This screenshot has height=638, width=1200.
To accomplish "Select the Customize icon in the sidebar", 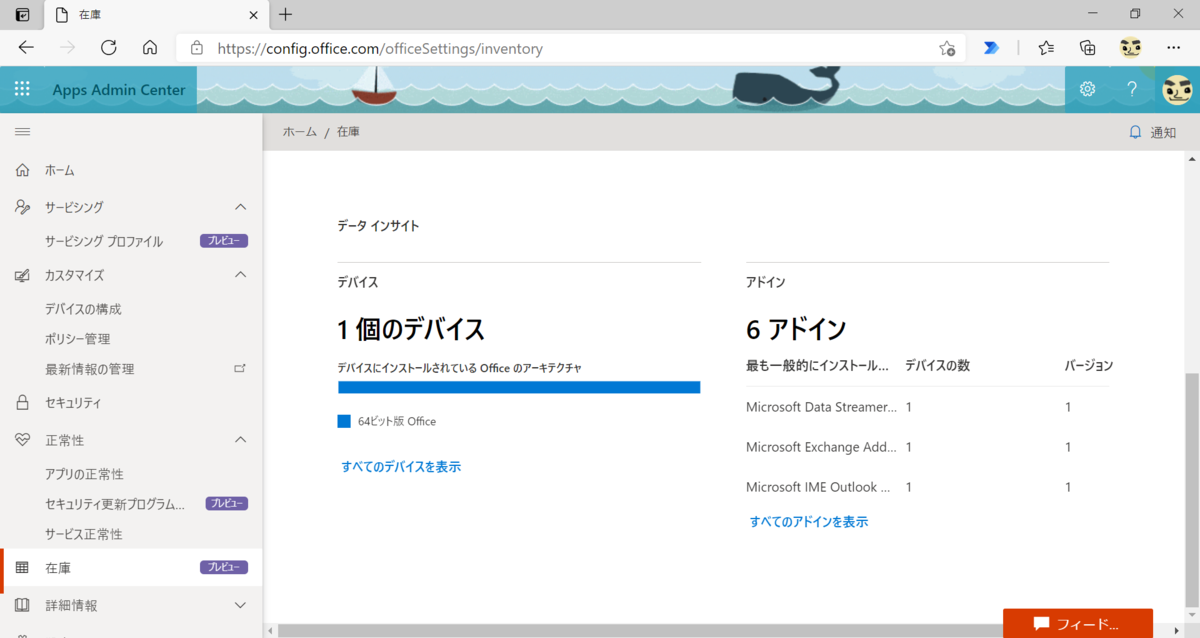I will tap(22, 275).
